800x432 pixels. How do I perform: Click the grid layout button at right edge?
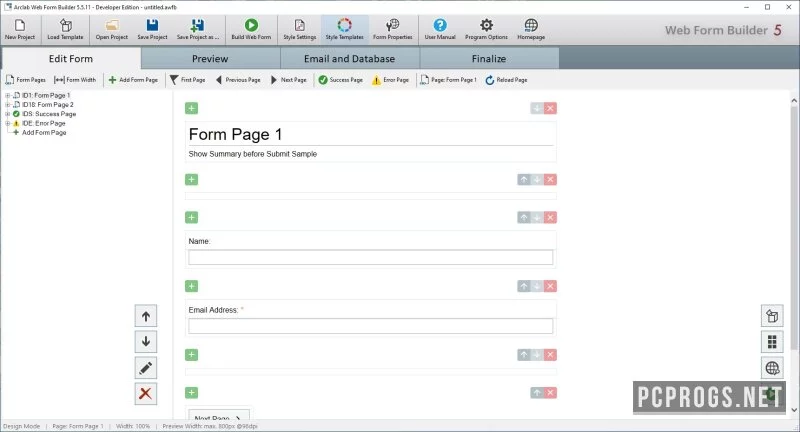(772, 342)
